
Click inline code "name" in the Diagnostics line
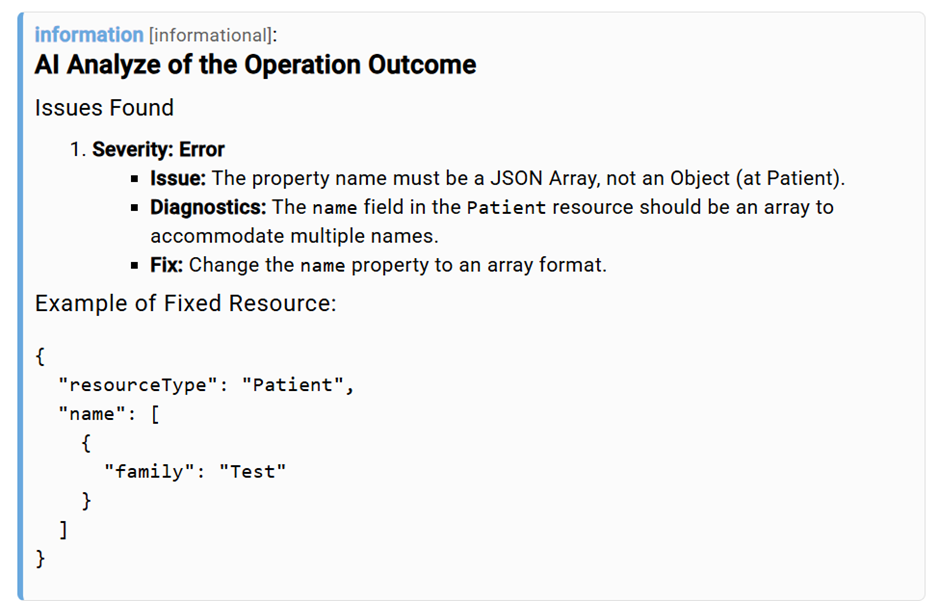[332, 208]
